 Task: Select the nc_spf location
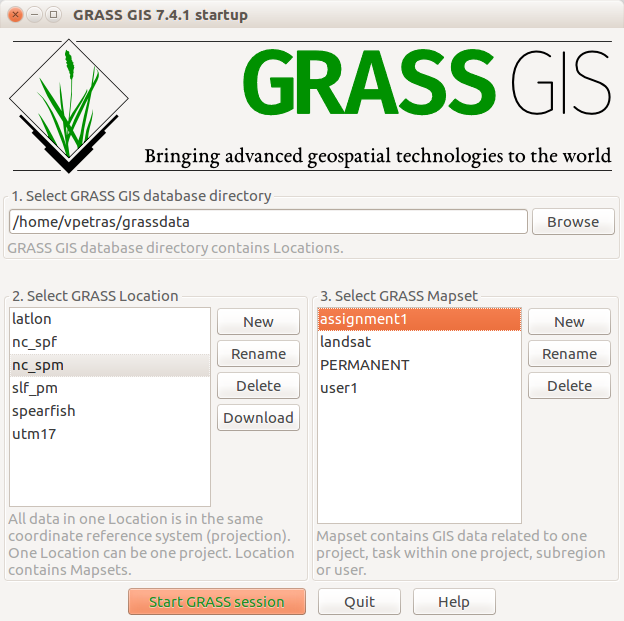(x=110, y=342)
